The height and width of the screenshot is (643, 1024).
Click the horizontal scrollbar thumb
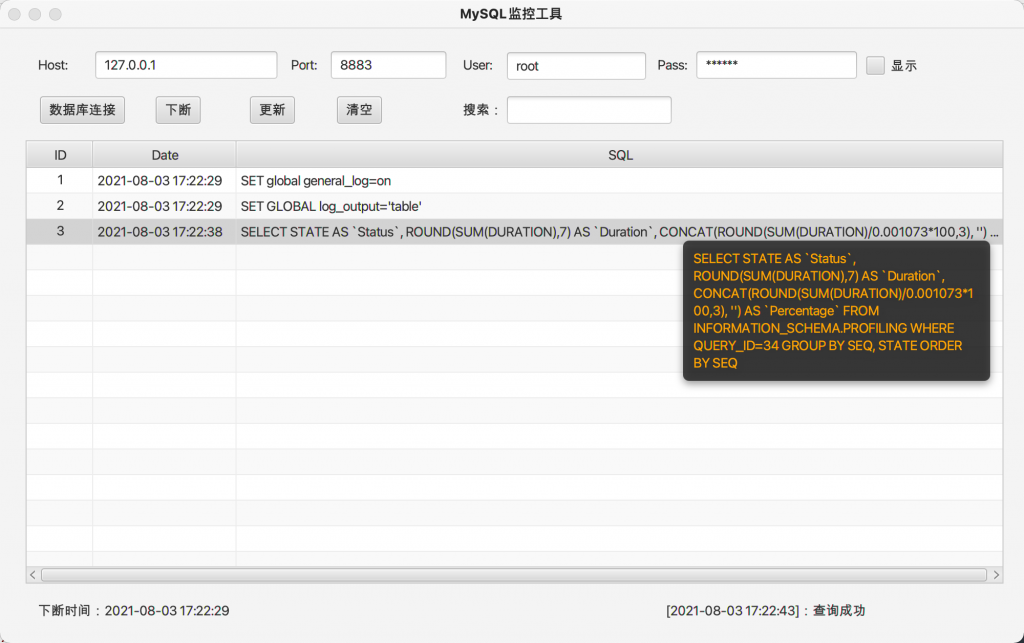[x=514, y=575]
